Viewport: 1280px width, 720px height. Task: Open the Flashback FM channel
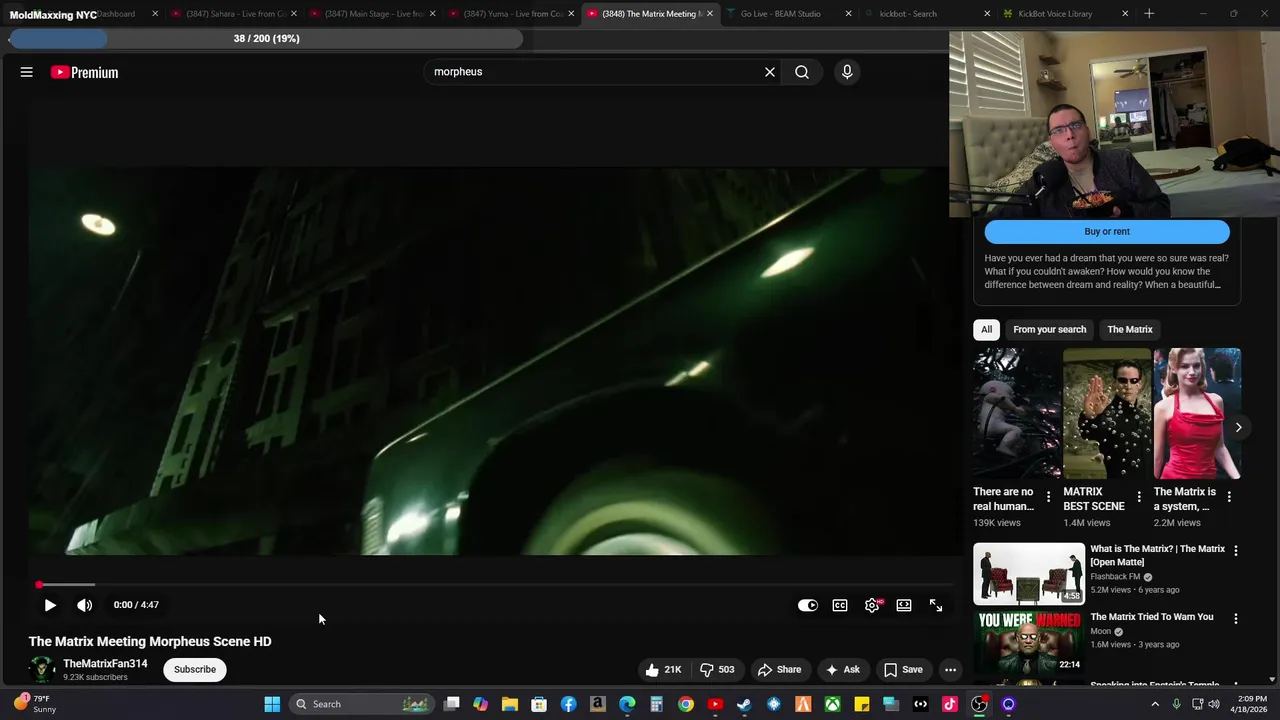pos(1115,577)
